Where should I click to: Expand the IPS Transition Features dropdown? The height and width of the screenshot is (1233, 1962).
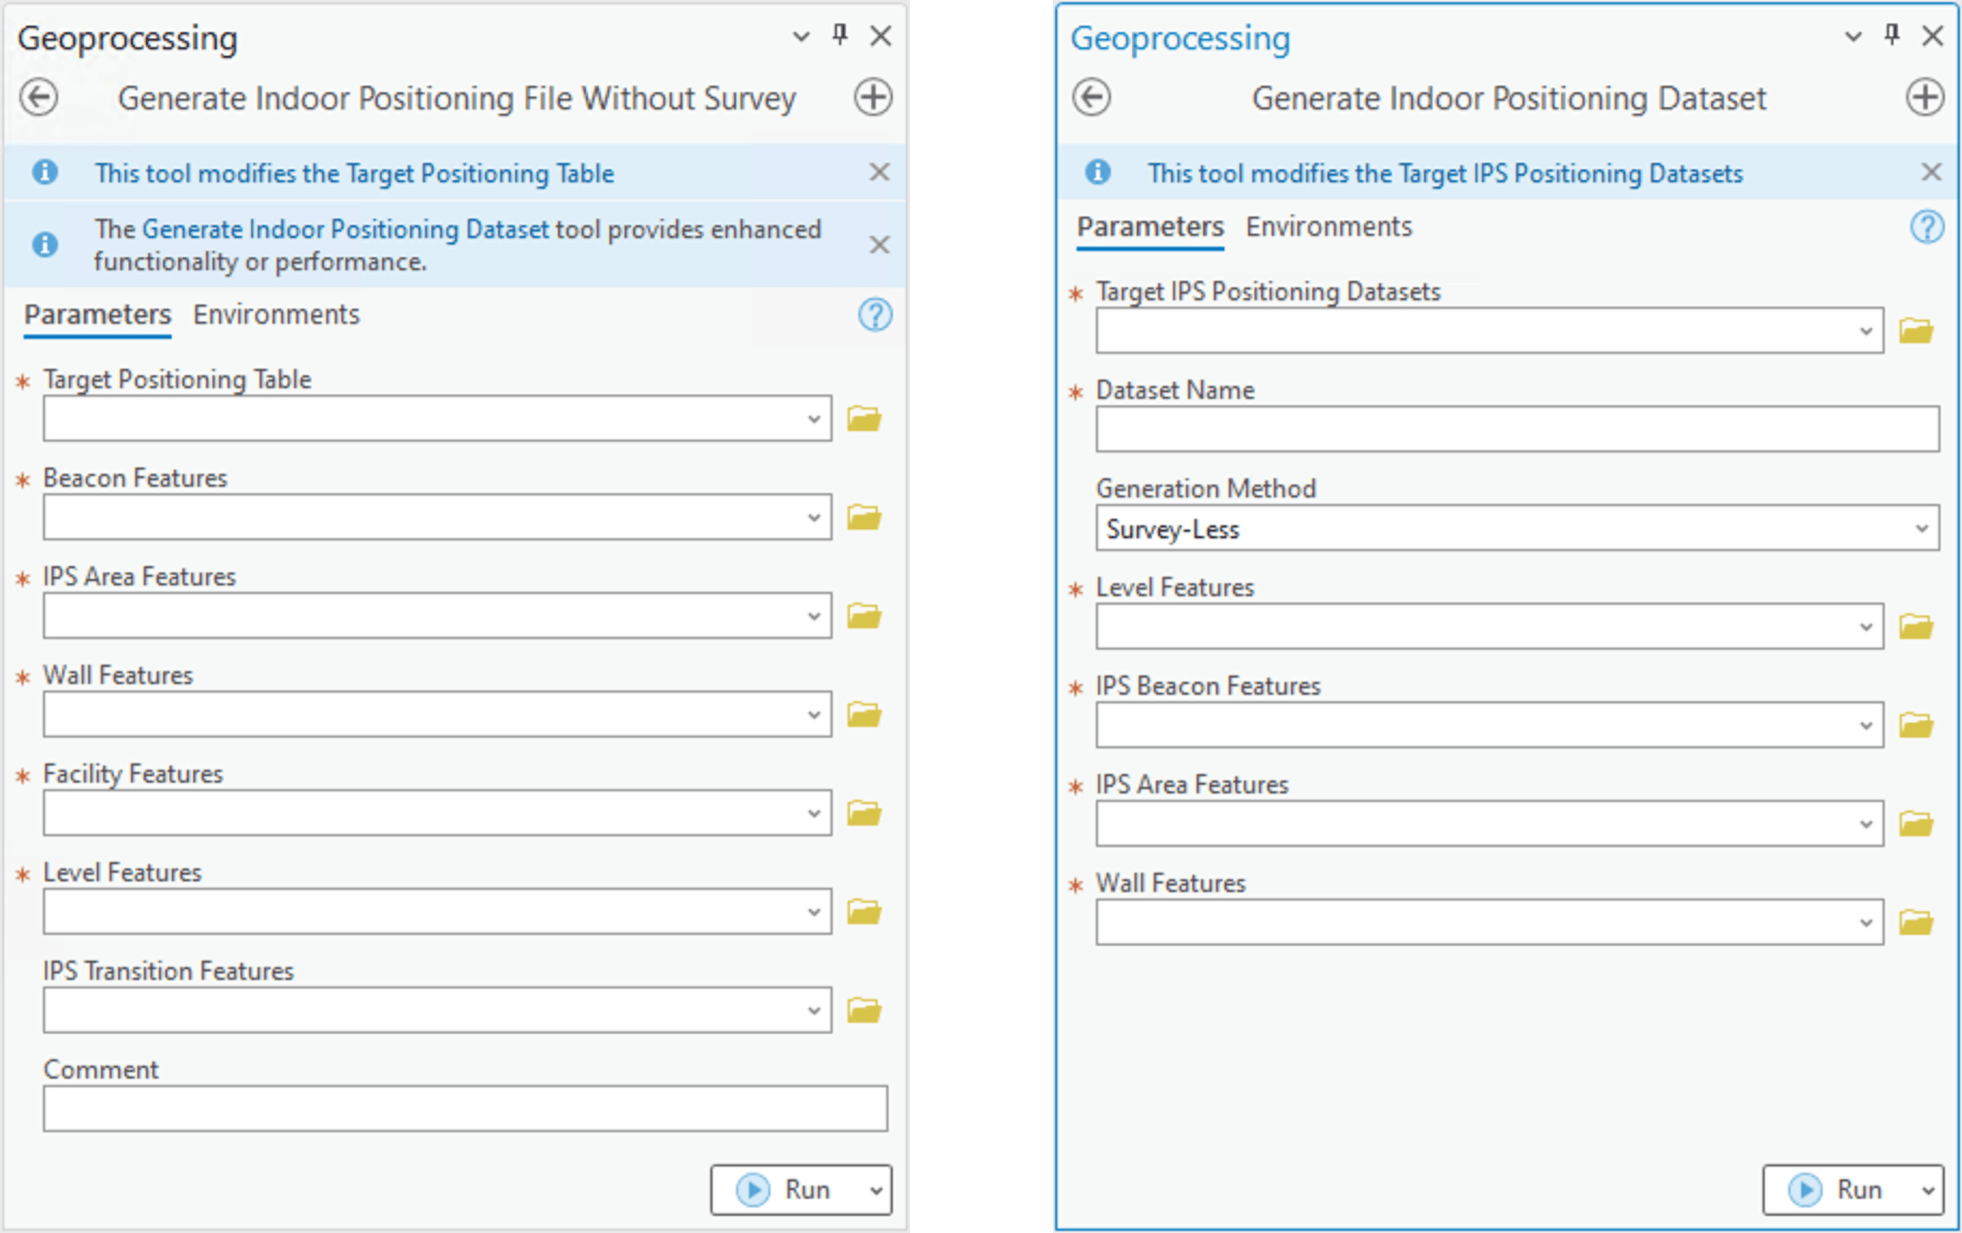813,1009
